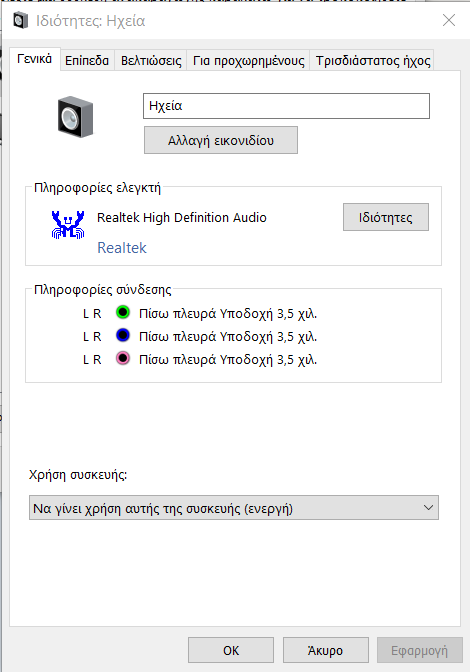
Task: Open the Χρήση συσκευής dropdown
Action: click(234, 508)
